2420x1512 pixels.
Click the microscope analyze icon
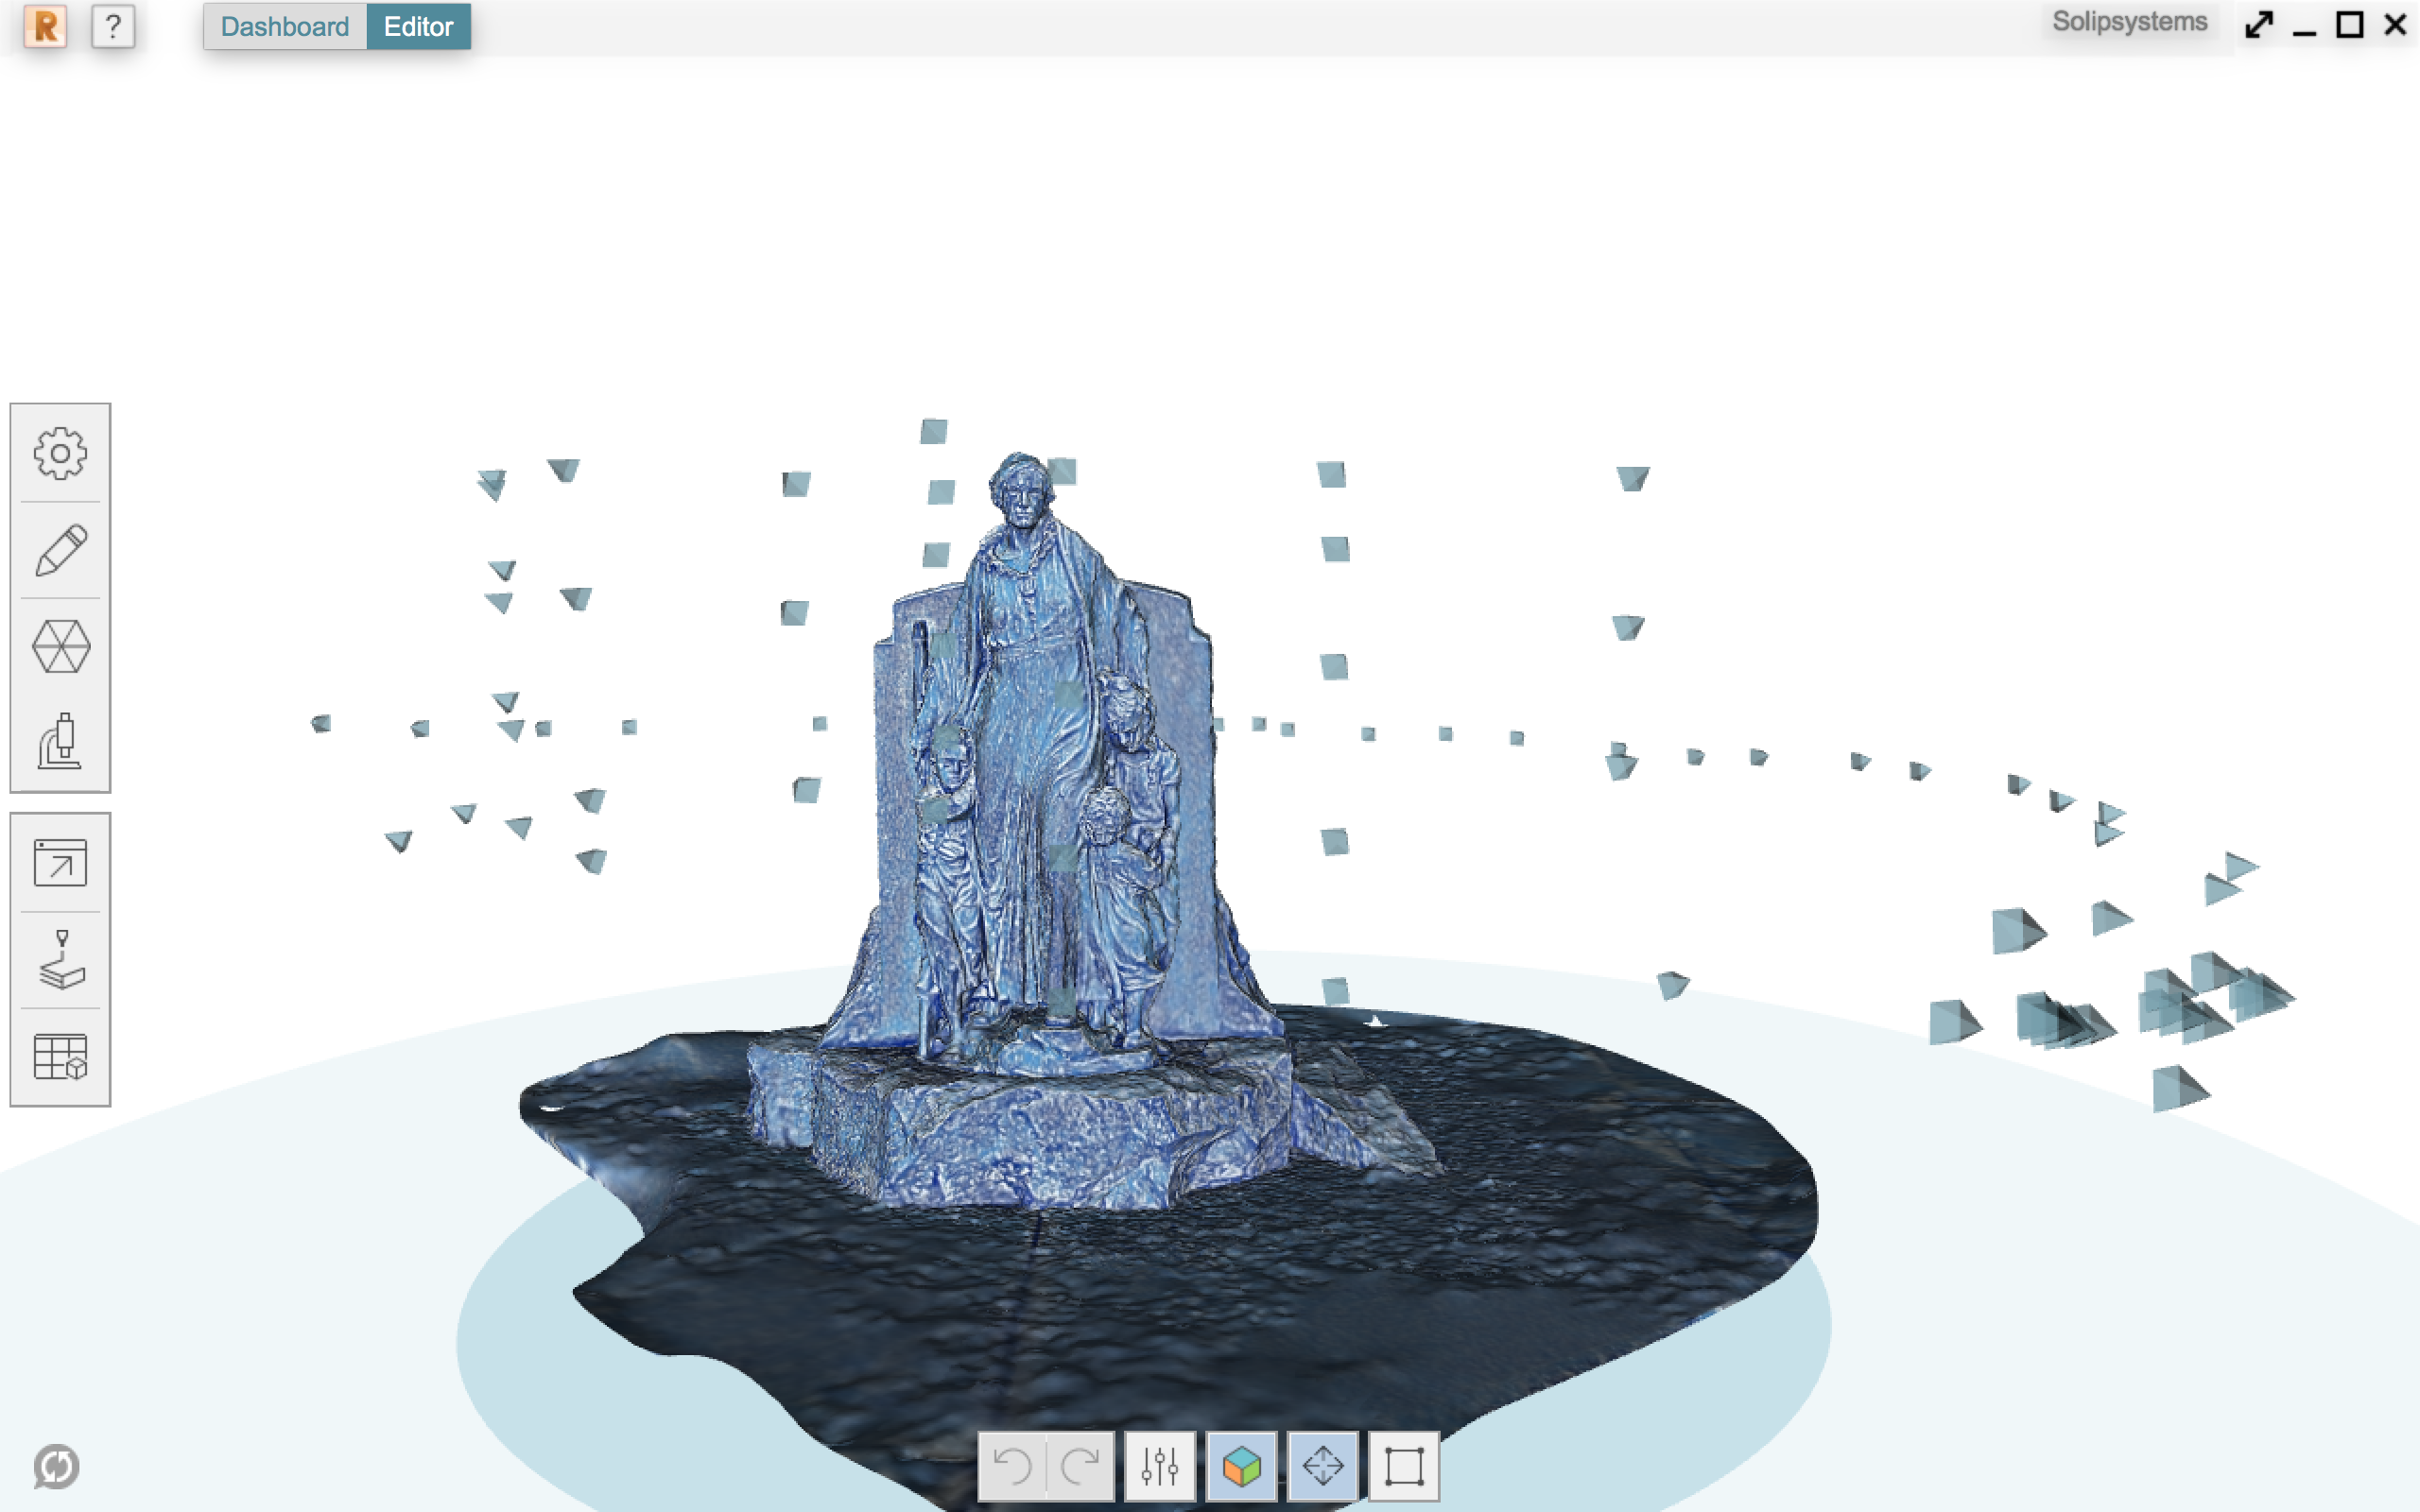tap(60, 741)
